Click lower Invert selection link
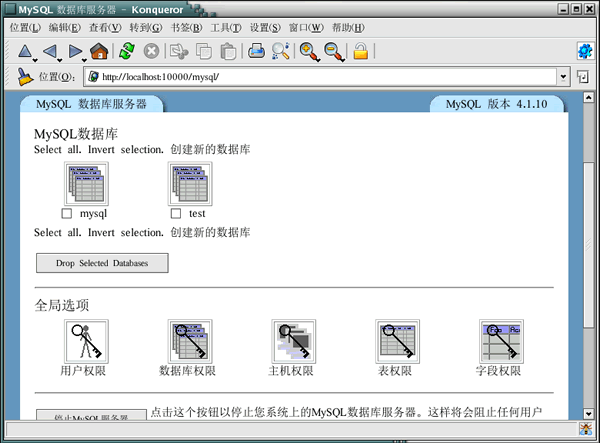The height and width of the screenshot is (443, 600). (x=126, y=233)
